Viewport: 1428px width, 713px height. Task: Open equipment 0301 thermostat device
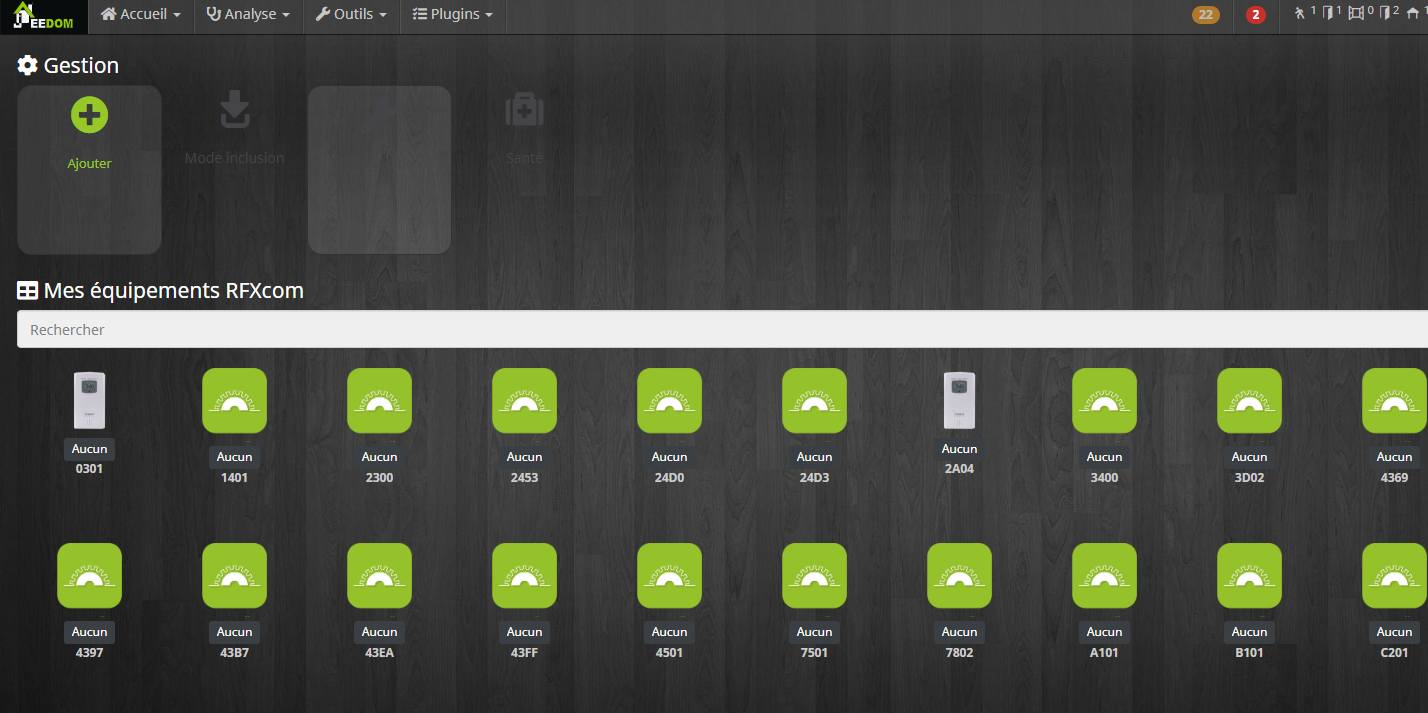(89, 400)
